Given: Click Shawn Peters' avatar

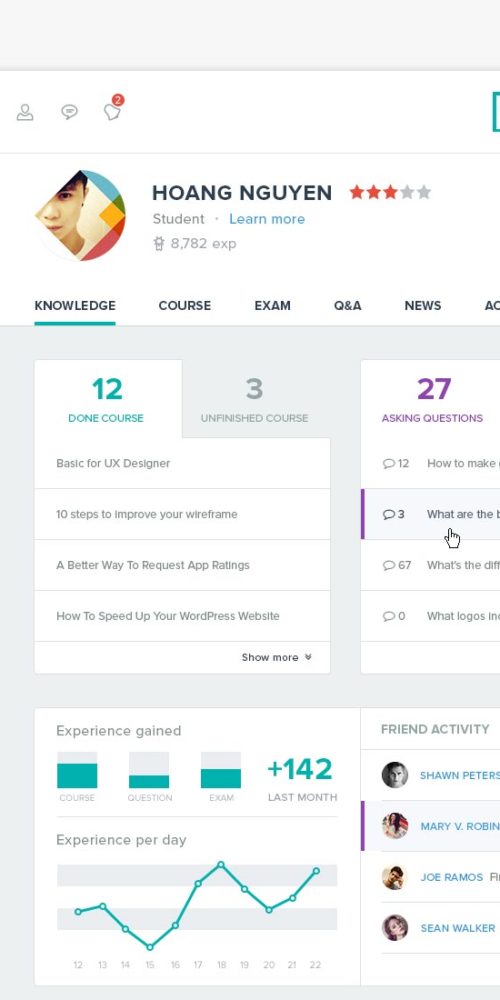Looking at the screenshot, I should click(395, 775).
